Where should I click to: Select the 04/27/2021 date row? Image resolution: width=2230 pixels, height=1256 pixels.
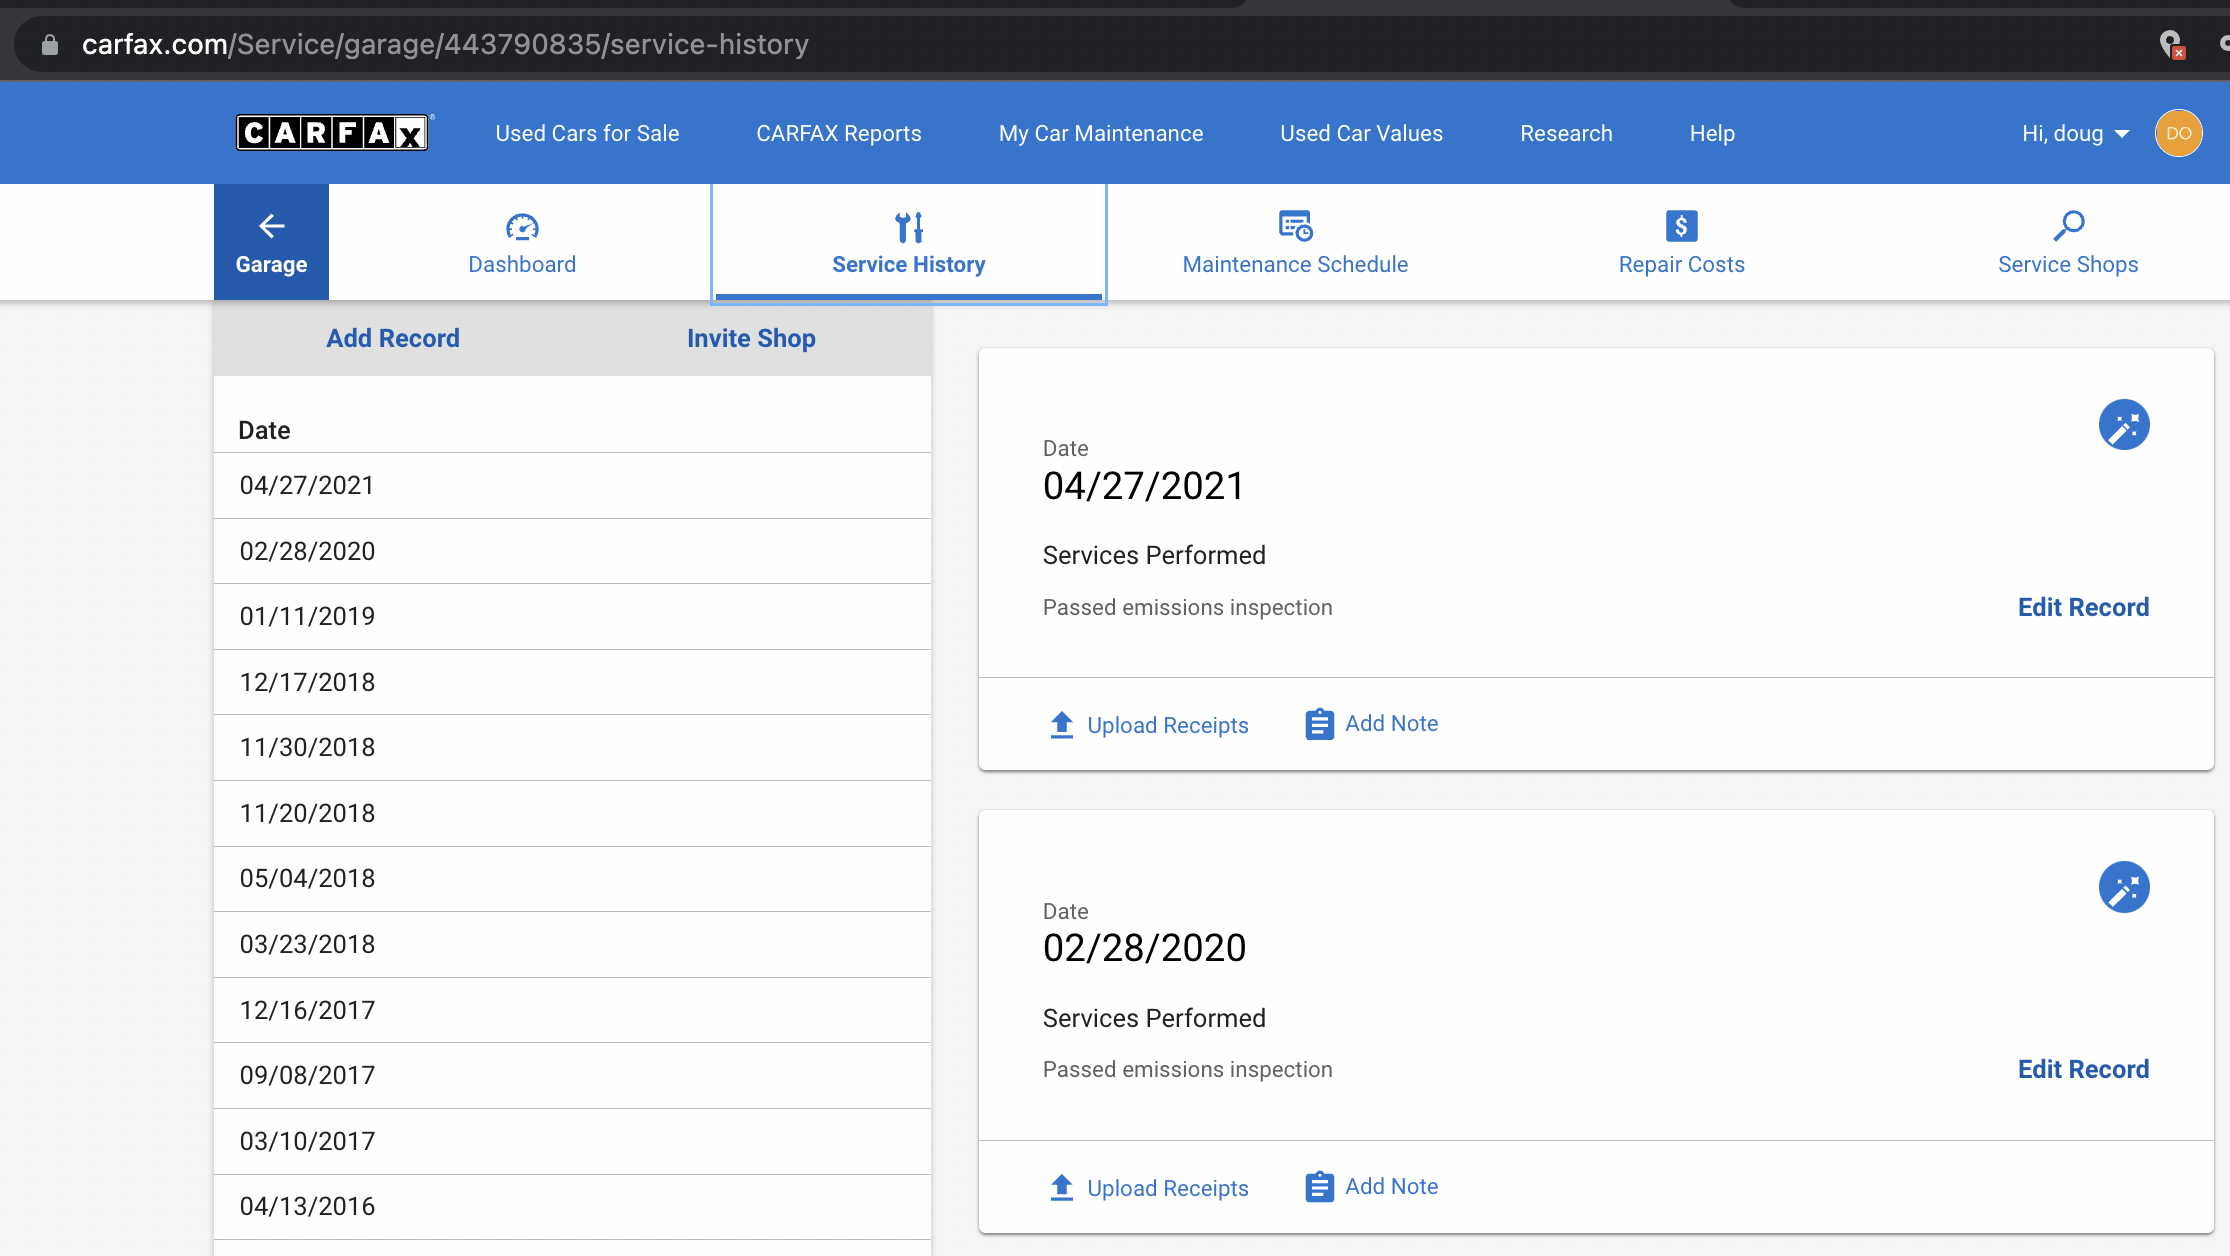(572, 485)
